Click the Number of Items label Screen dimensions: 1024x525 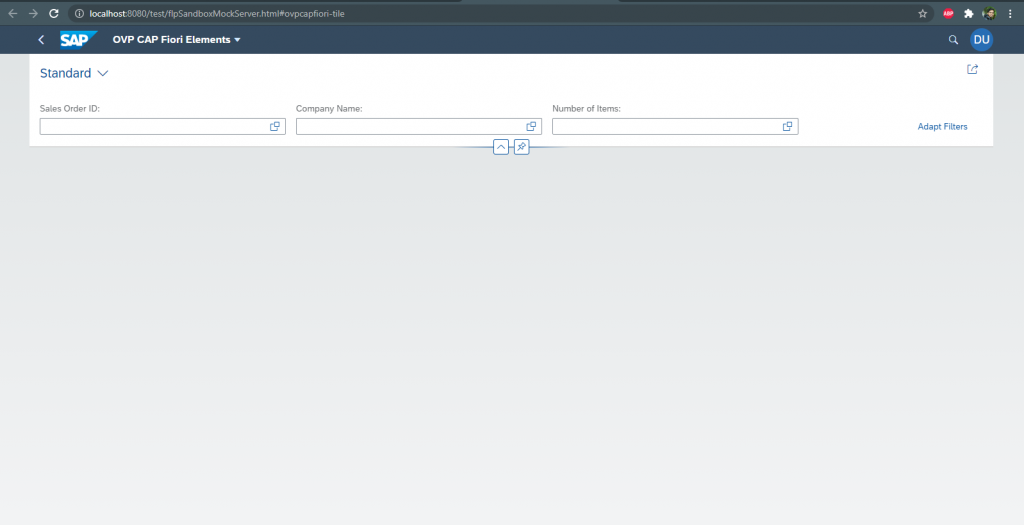[586, 108]
